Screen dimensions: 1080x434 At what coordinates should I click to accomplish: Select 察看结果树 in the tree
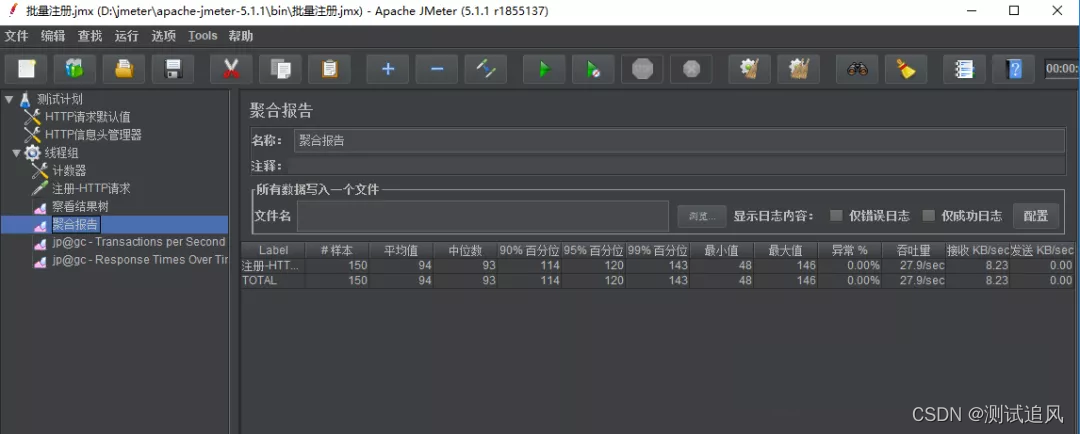[x=81, y=207]
